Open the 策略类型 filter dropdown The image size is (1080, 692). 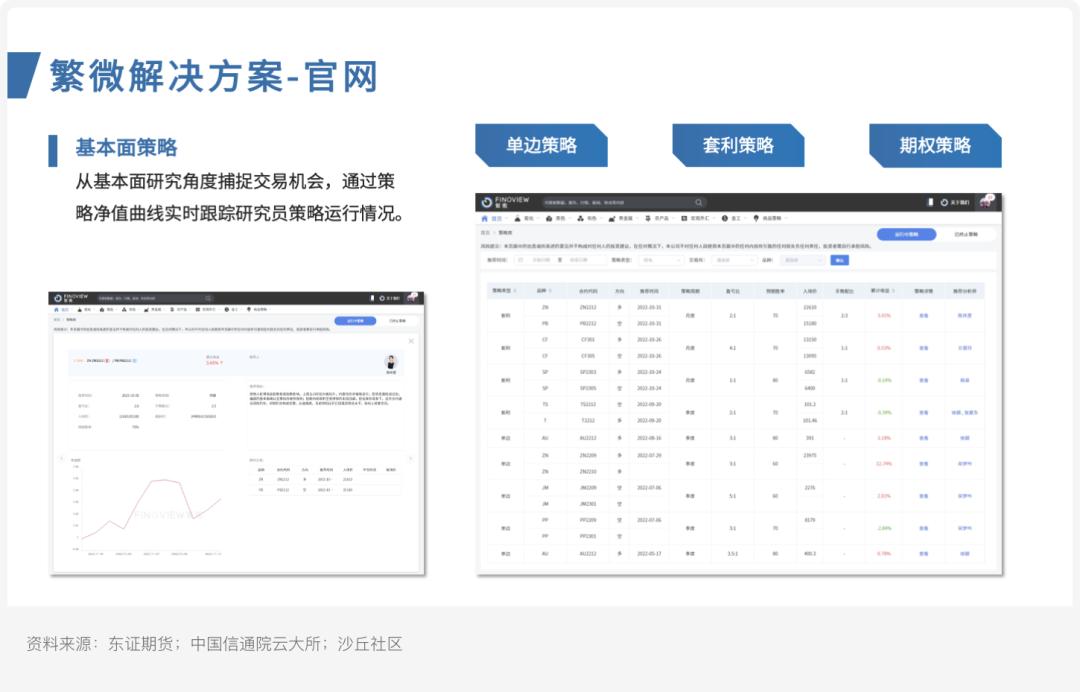(661, 260)
